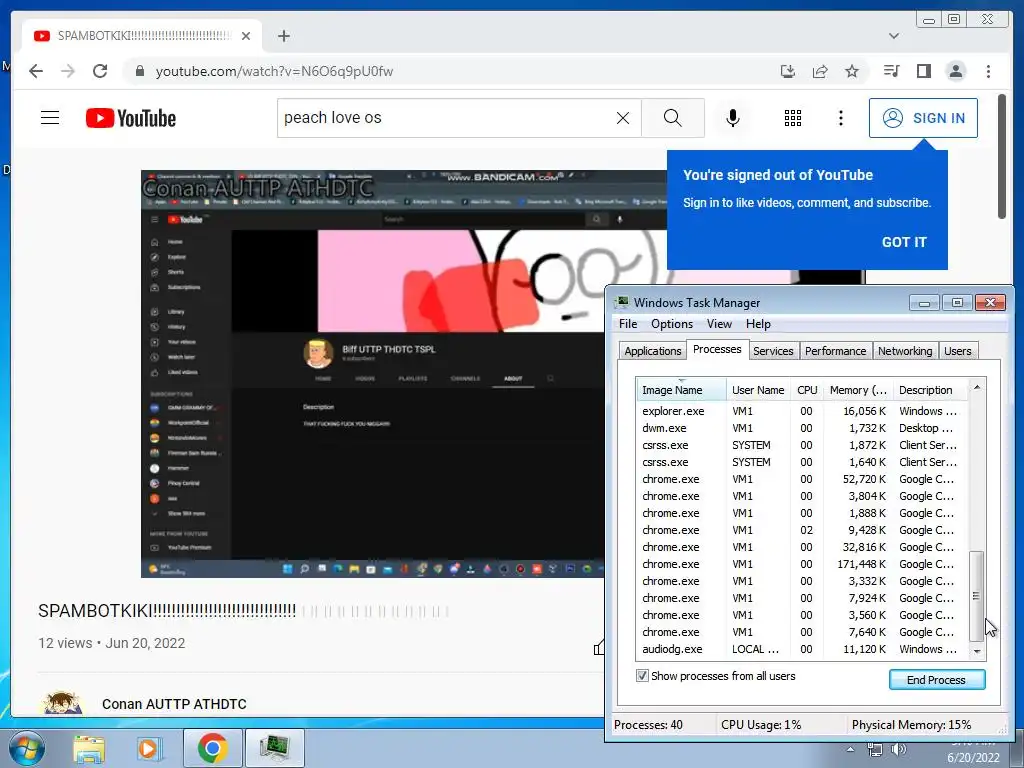Click the video player thumbnail
Image resolution: width=1024 pixels, height=768 pixels.
pos(372,374)
